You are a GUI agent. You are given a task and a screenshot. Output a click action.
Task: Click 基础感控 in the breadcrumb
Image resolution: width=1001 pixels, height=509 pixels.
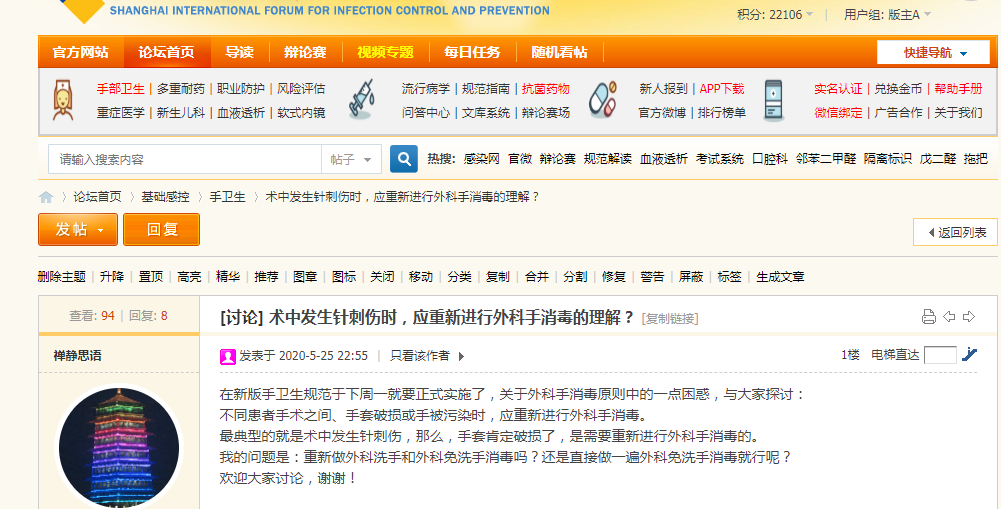click(x=165, y=197)
